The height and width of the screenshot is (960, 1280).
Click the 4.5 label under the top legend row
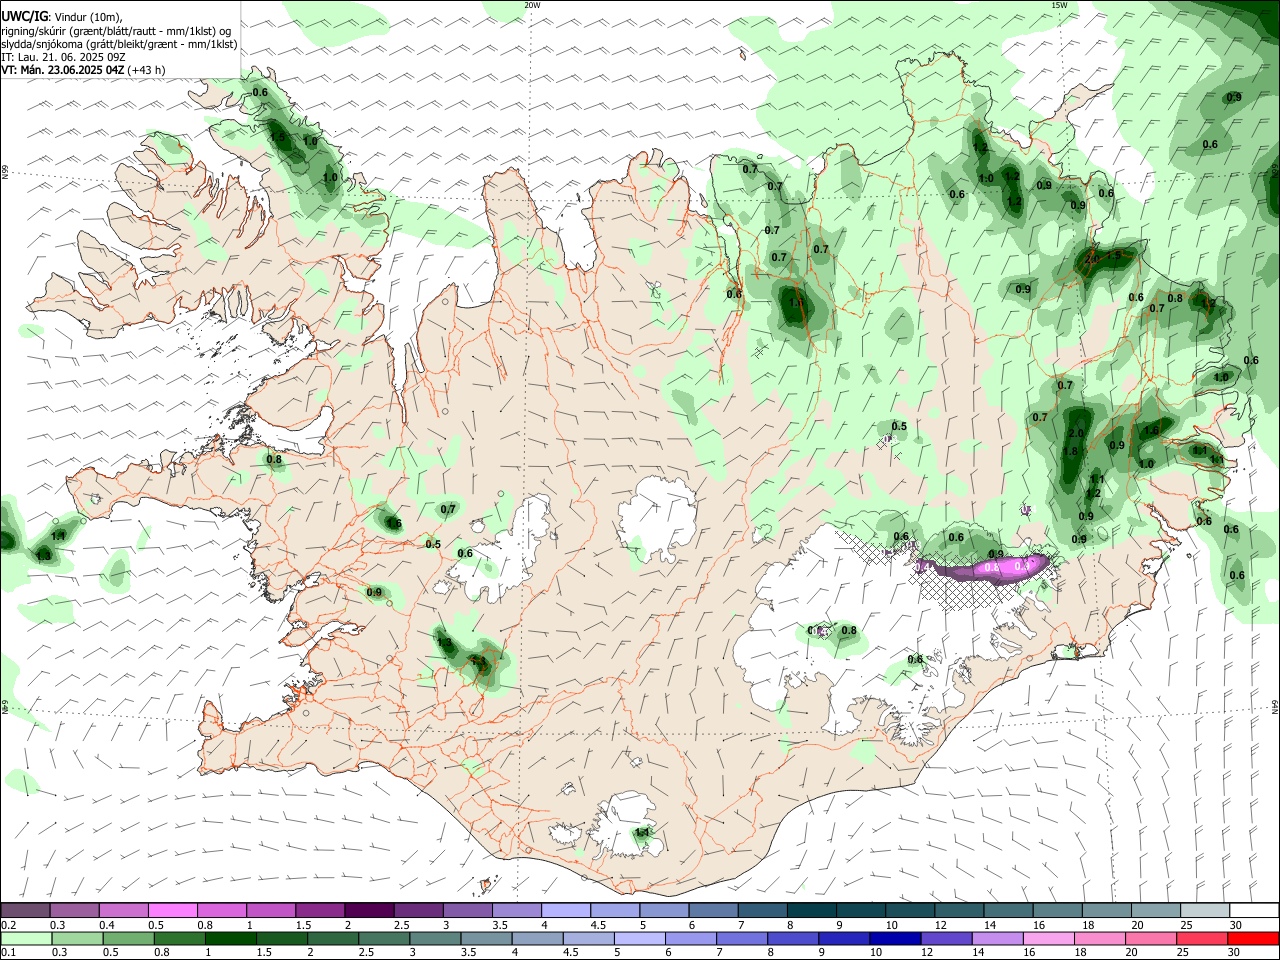point(598,925)
